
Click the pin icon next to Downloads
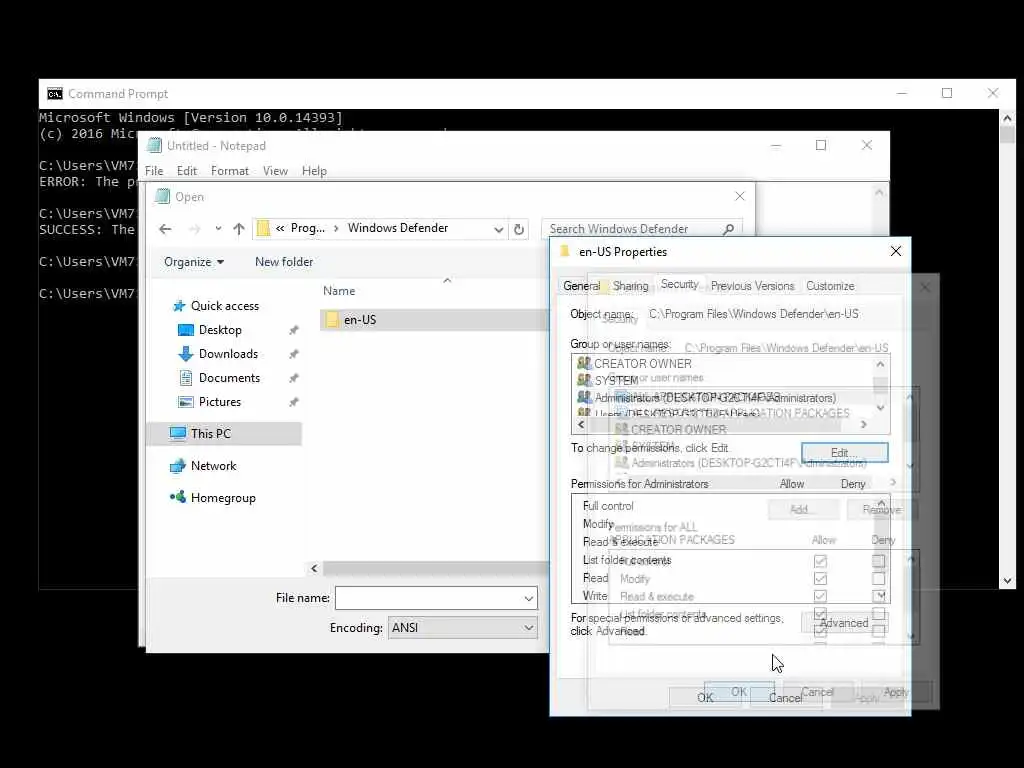click(x=294, y=354)
